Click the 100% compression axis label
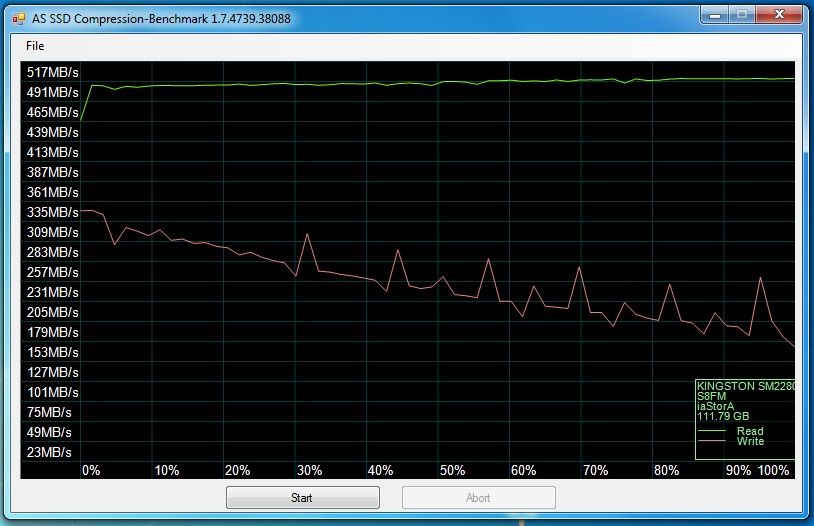The image size is (814, 526). (x=774, y=470)
